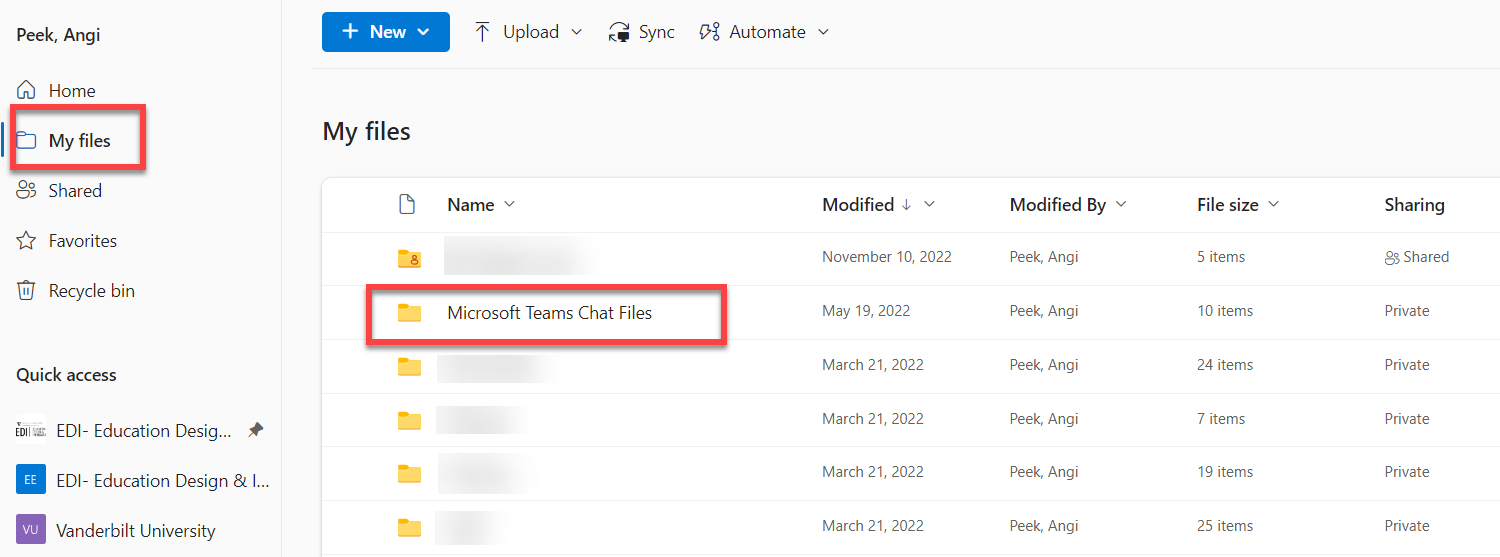Click the 19 items file size cell

pyautogui.click(x=1225, y=472)
